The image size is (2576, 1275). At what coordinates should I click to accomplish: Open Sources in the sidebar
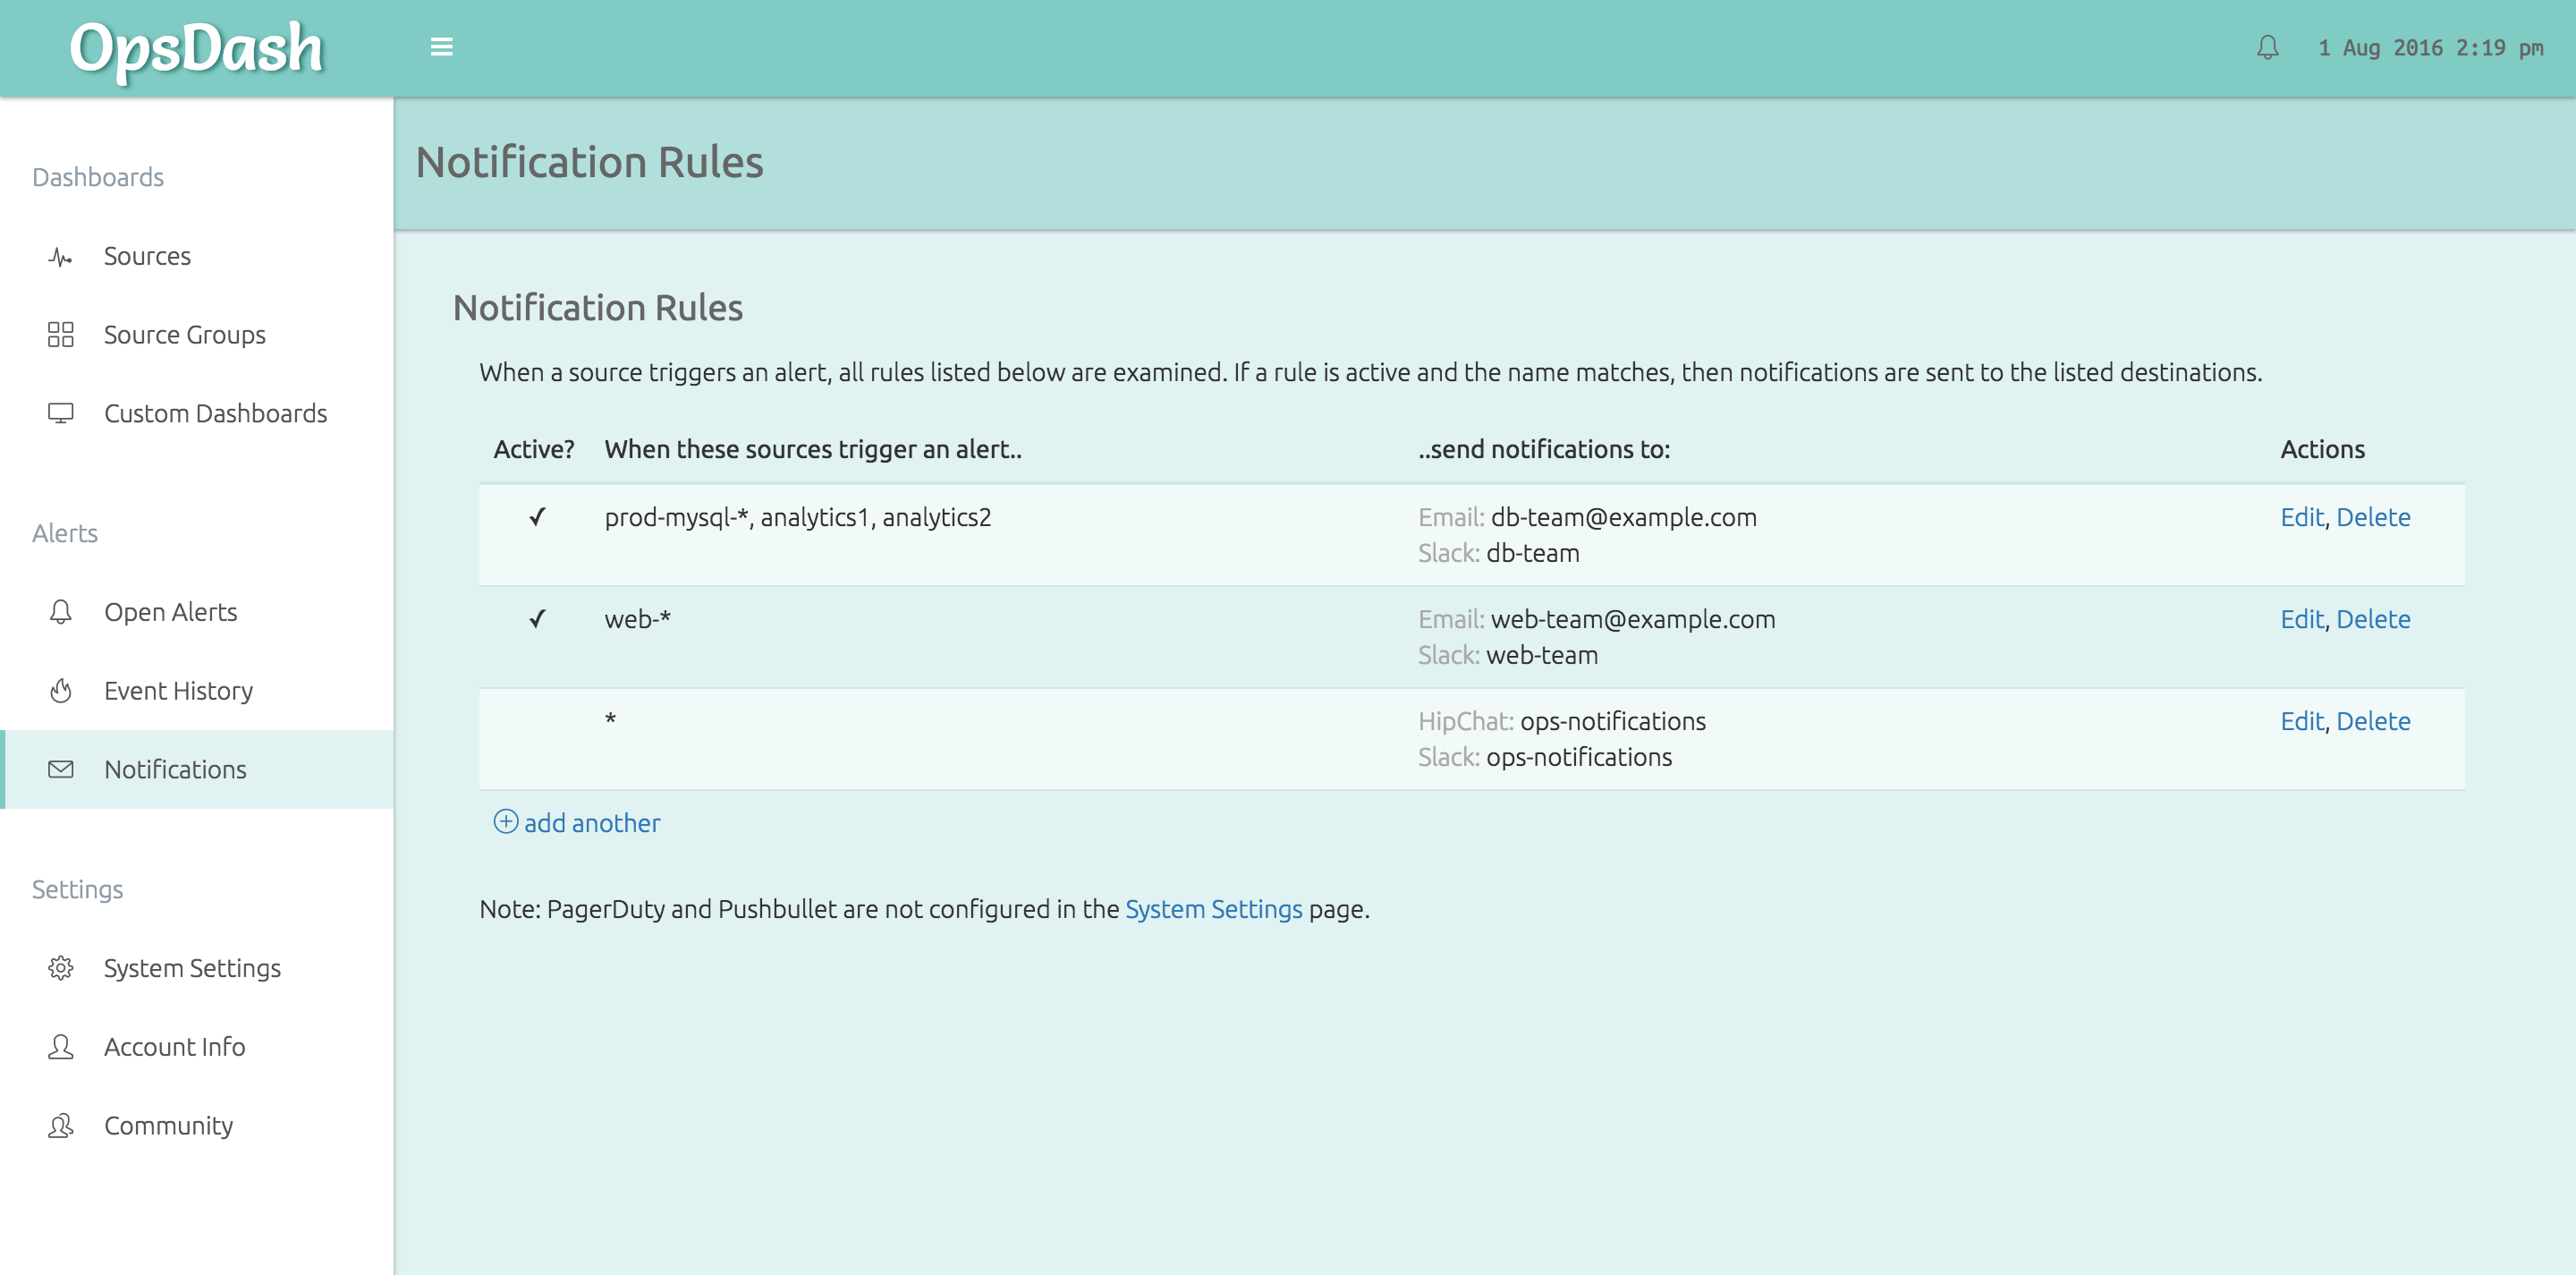coord(197,257)
